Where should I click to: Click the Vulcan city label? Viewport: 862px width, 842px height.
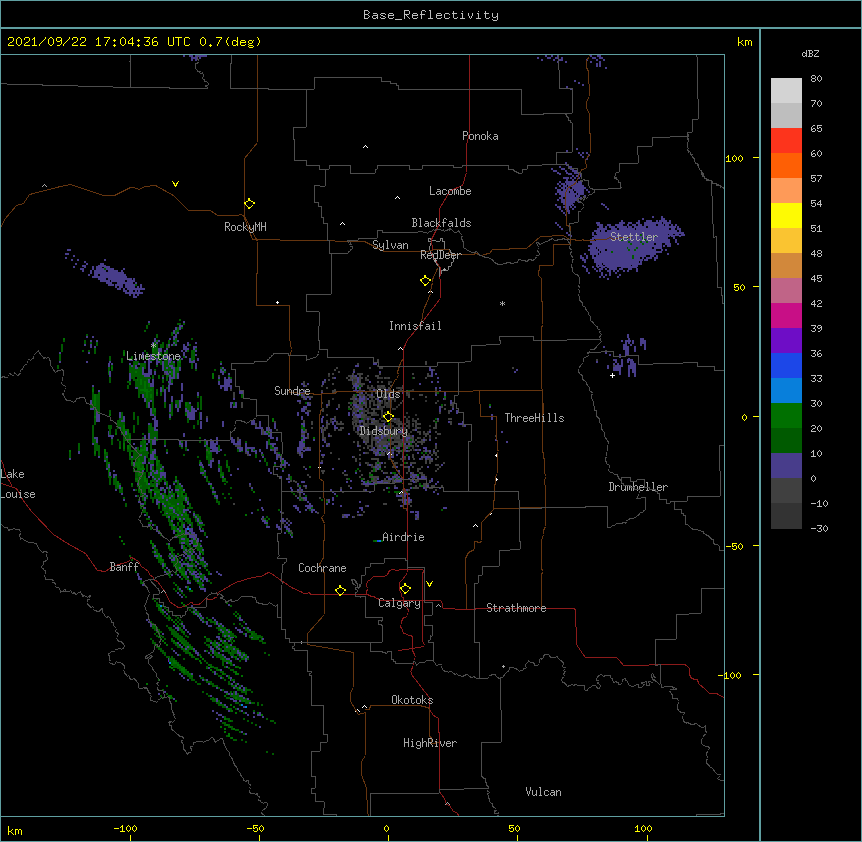pyautogui.click(x=543, y=792)
